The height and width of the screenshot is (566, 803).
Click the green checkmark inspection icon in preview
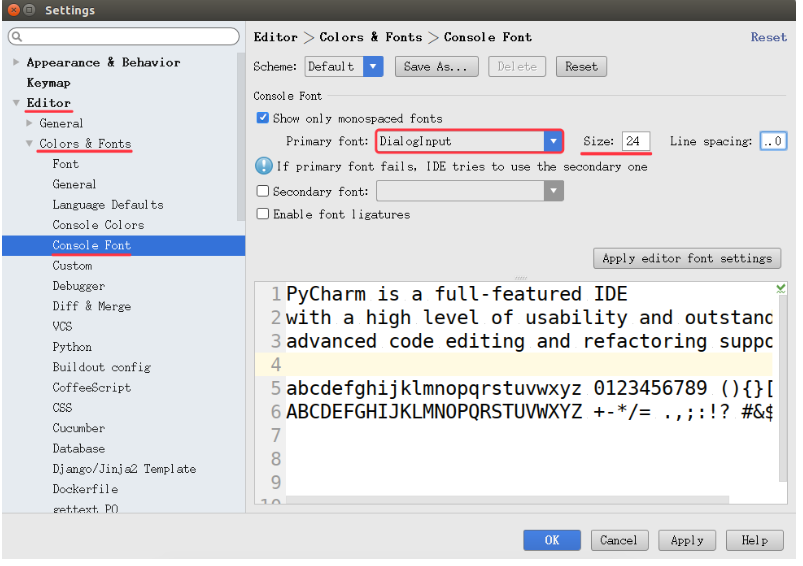(x=780, y=289)
